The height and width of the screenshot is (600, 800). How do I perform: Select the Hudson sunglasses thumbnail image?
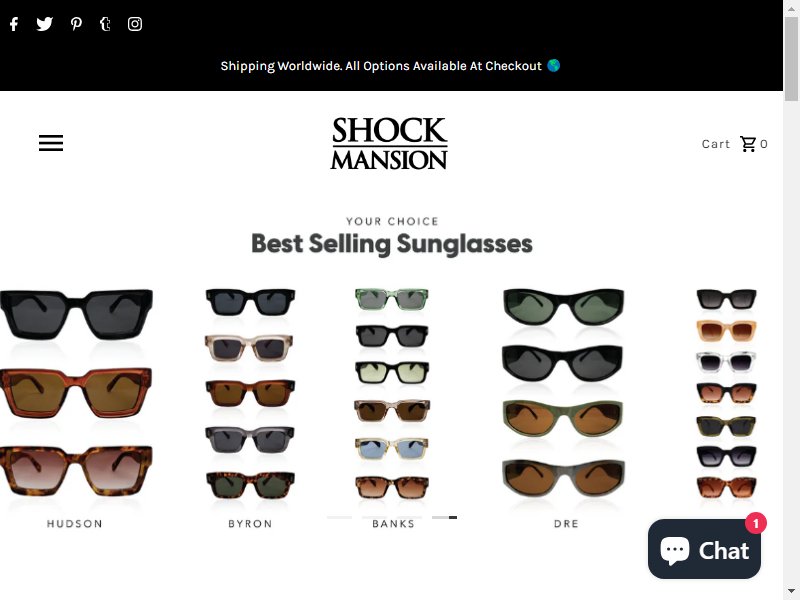click(76, 393)
